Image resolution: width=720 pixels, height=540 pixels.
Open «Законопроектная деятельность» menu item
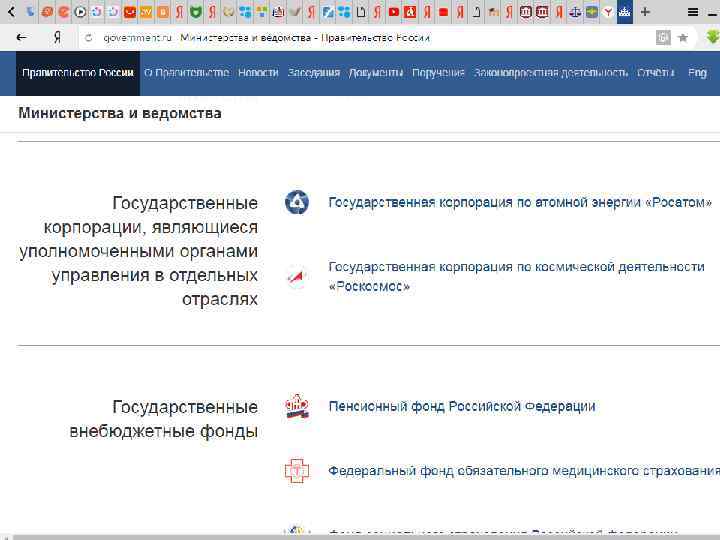click(551, 73)
